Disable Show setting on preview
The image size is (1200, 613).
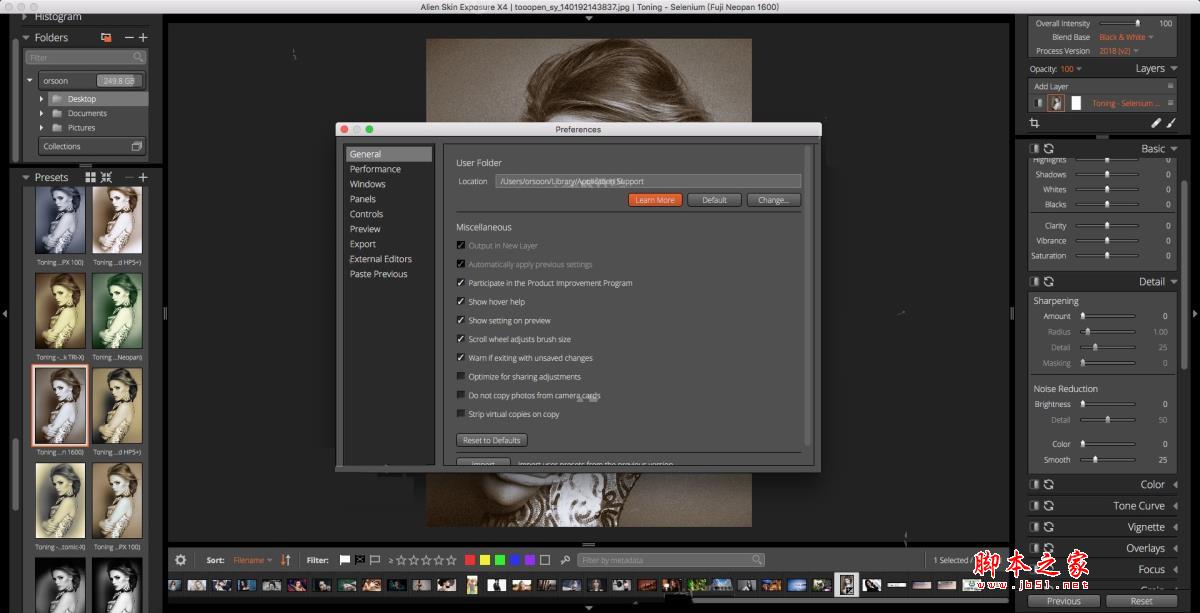point(461,321)
